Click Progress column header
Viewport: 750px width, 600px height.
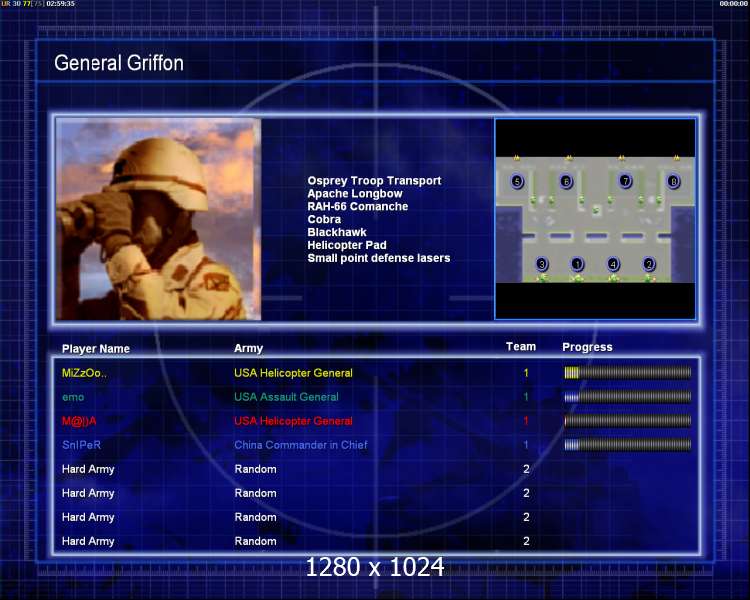click(587, 347)
